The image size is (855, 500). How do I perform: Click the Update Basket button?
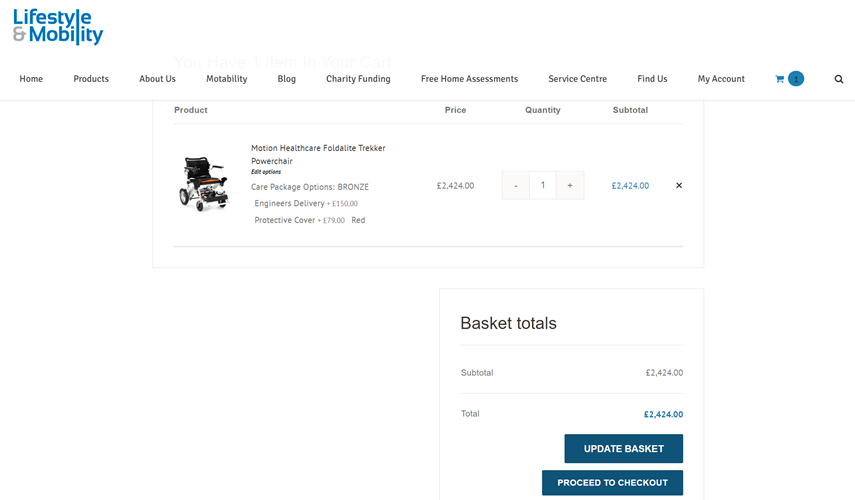(623, 449)
